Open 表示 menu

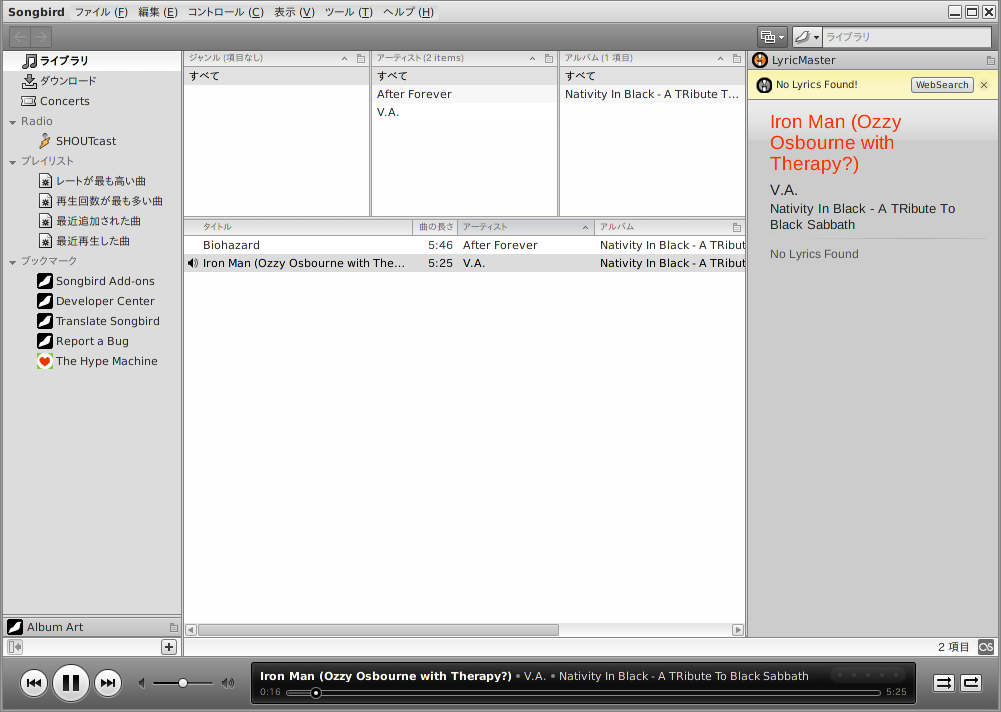click(x=294, y=12)
